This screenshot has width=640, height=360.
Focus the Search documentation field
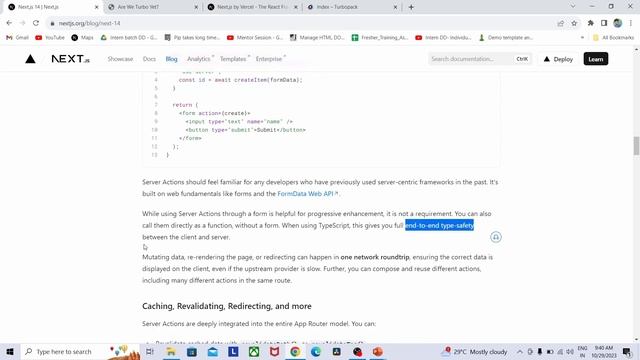point(480,59)
